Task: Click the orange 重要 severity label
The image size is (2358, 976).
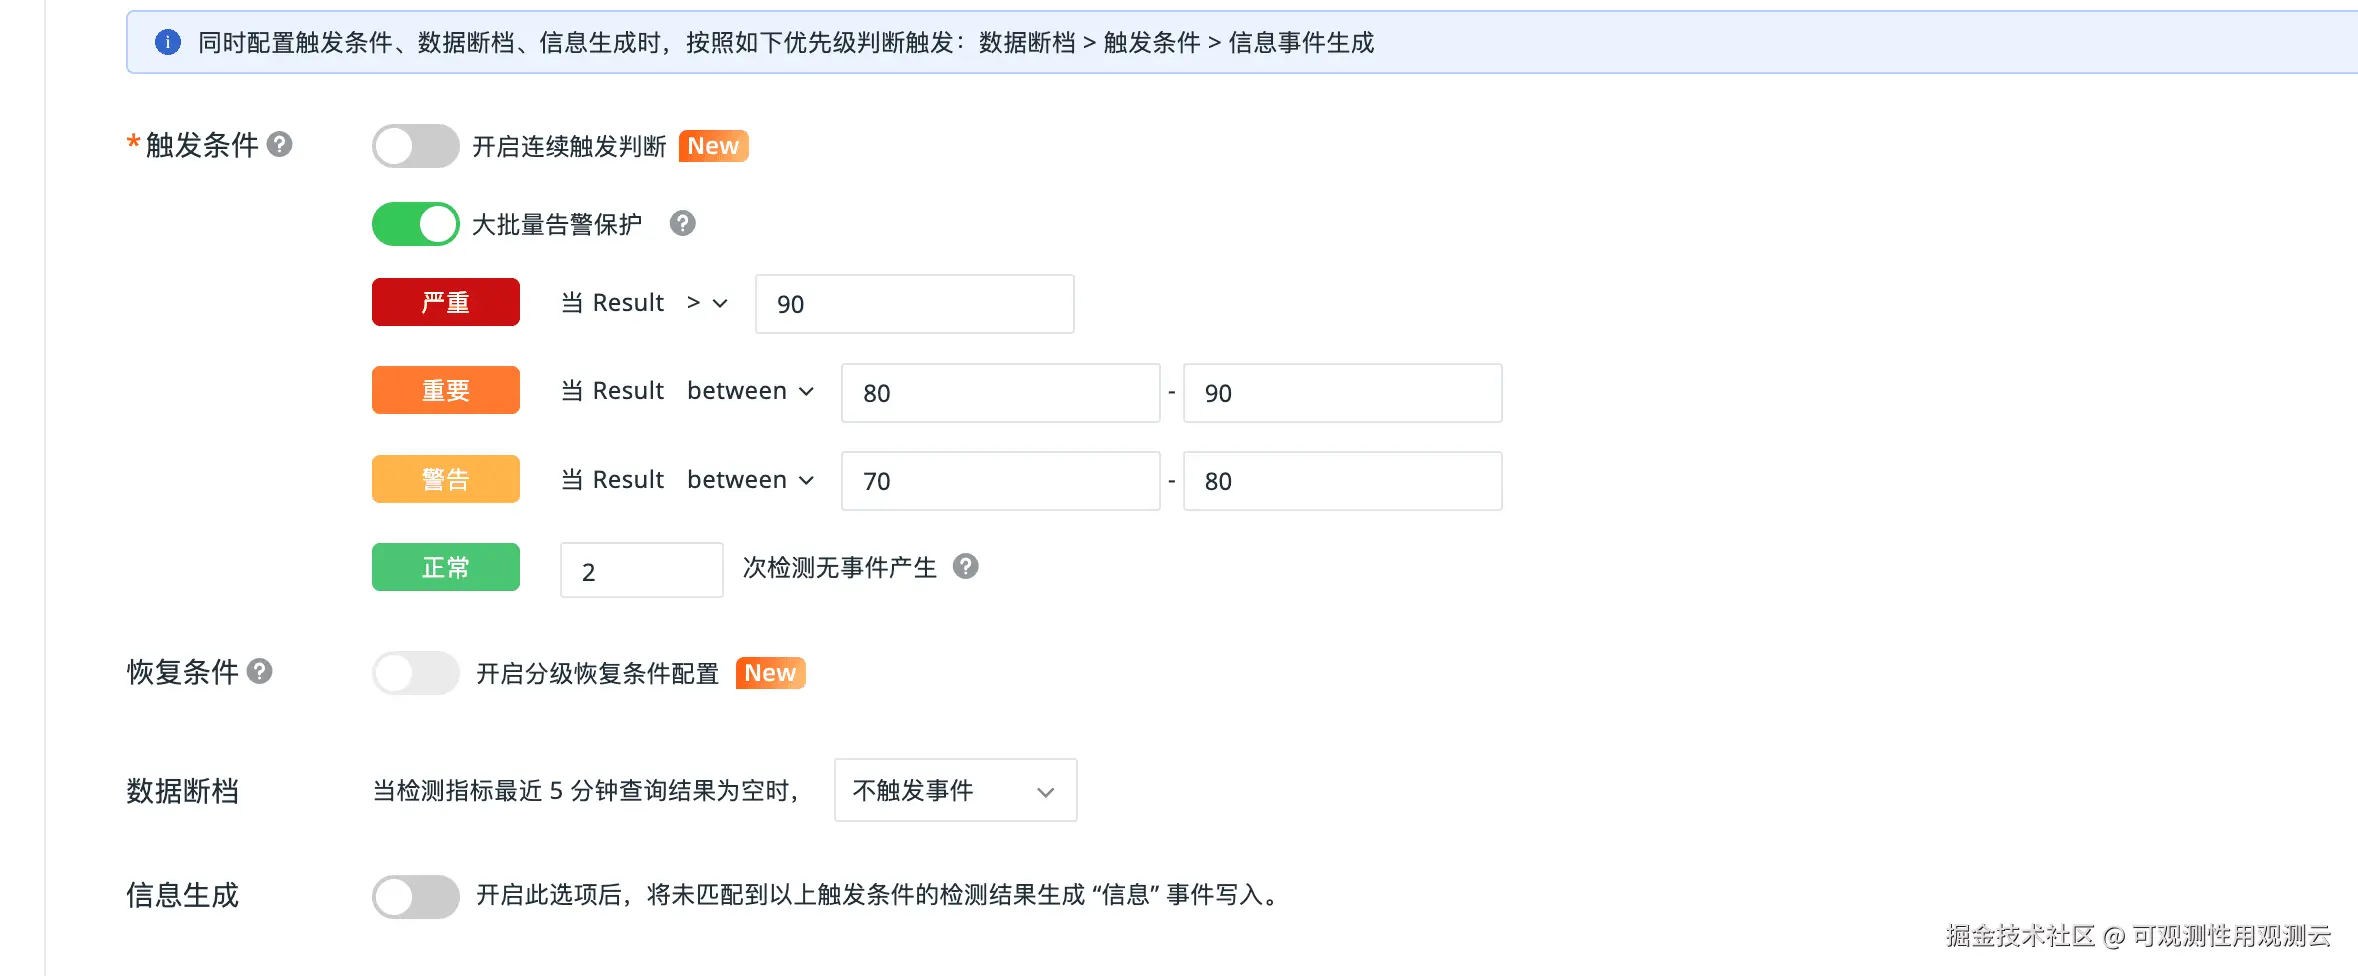Action: 446,390
